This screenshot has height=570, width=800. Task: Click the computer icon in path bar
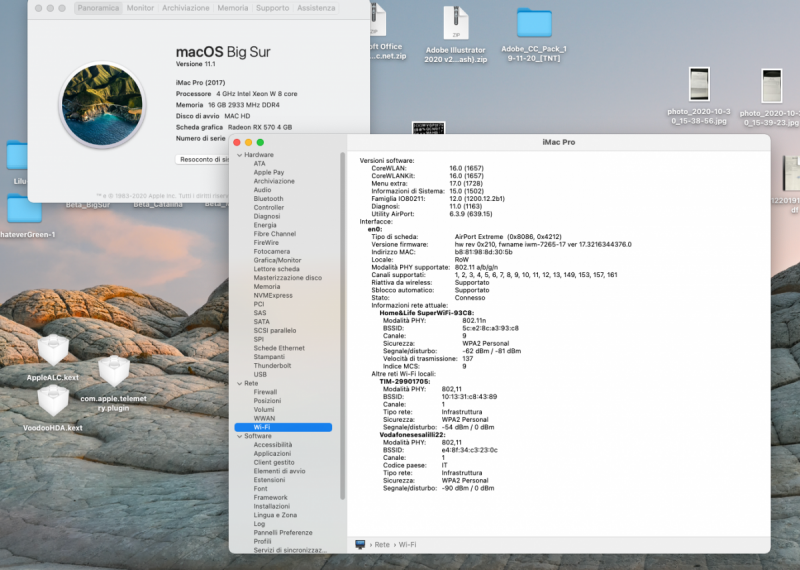(x=360, y=544)
